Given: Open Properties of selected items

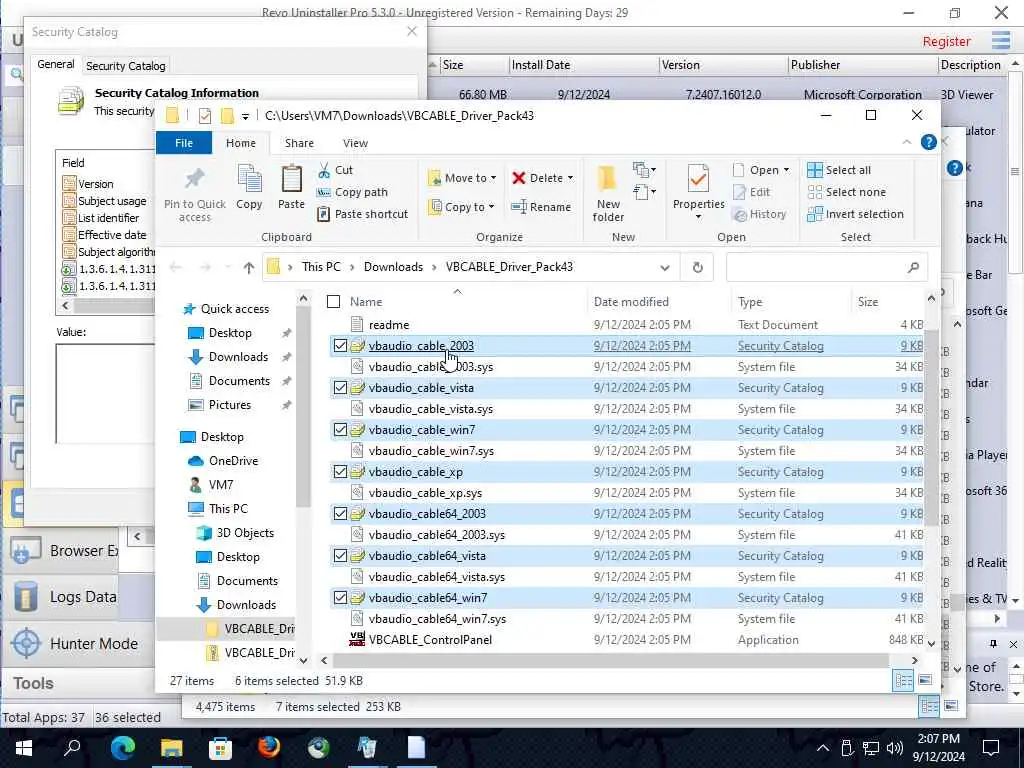Looking at the screenshot, I should 698,188.
